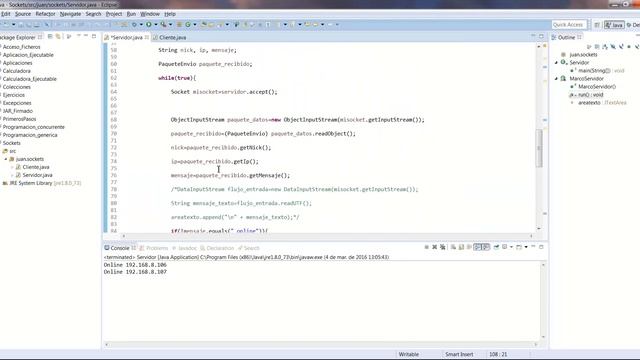Open the Edit menu
The height and width of the screenshot is (360, 640).
6,14
